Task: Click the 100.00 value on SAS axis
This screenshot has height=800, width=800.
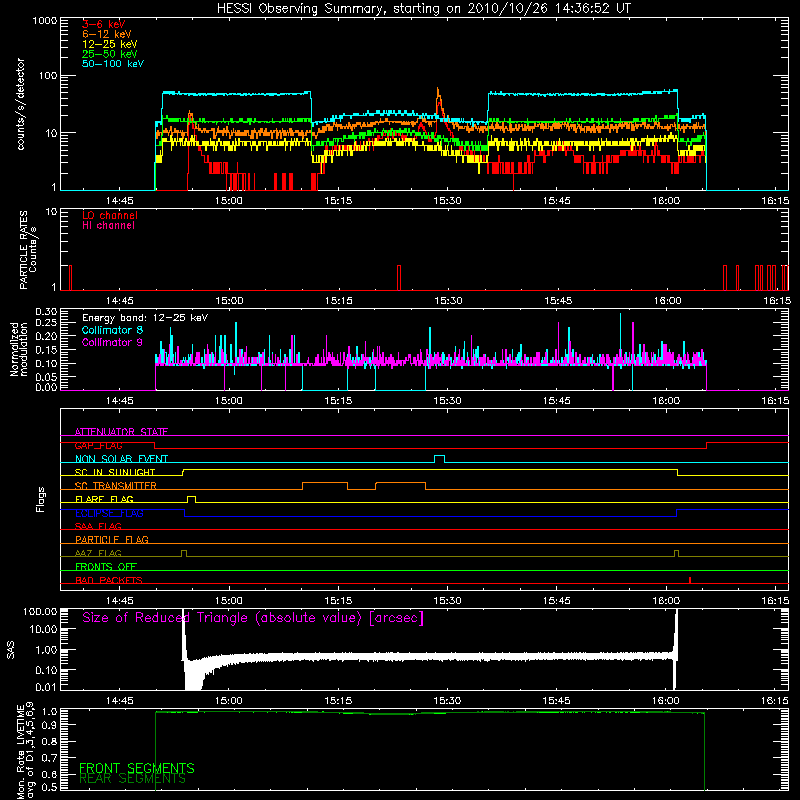Action: coord(40,612)
